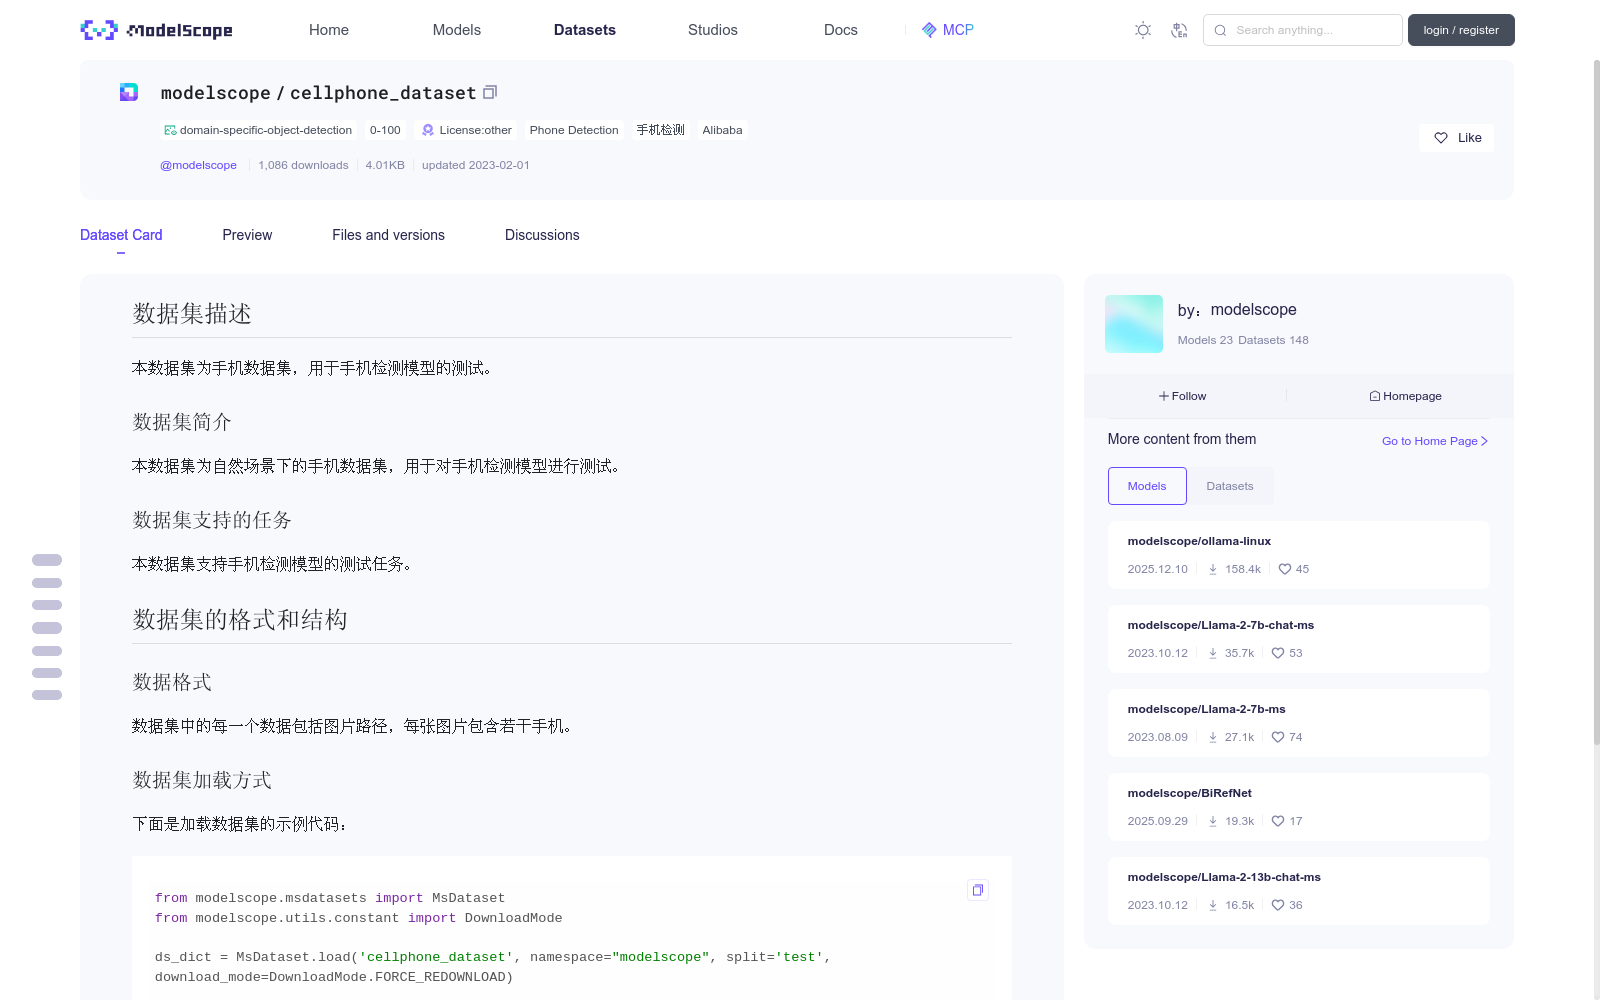
Task: Open the MCP menu item
Action: [x=948, y=30]
